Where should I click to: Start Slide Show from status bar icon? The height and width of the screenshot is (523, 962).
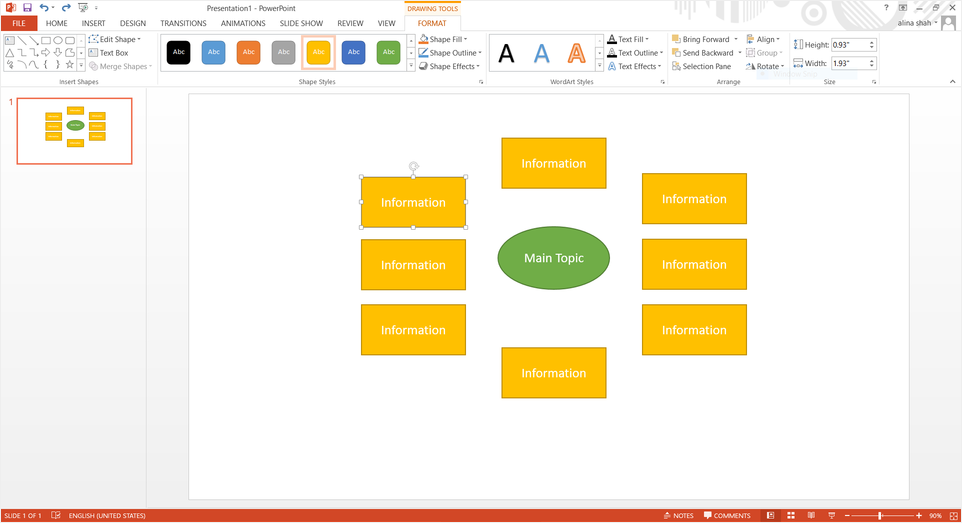pos(829,516)
